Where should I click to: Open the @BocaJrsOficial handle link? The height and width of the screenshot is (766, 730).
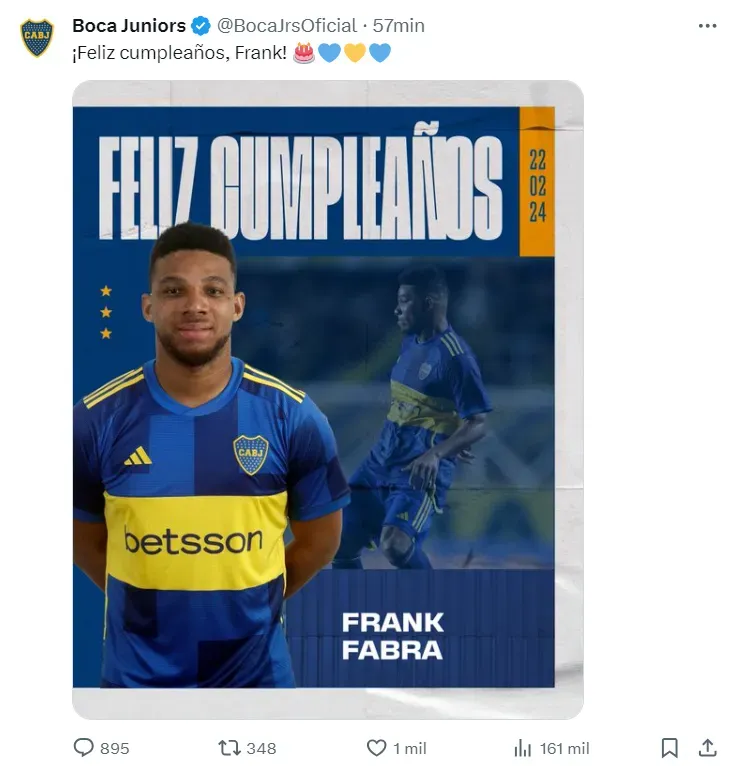287,26
